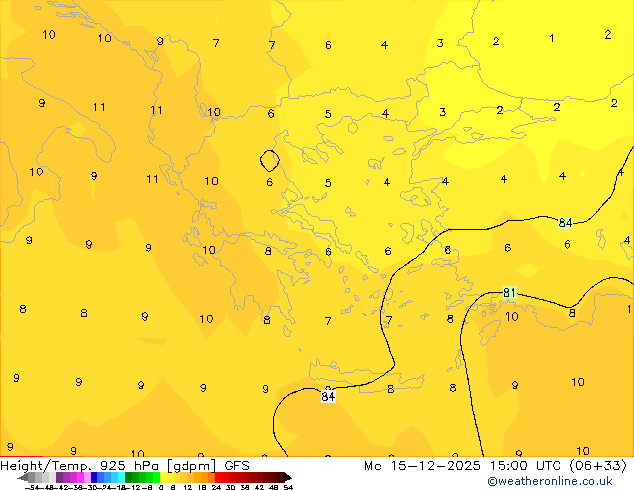Click the 'Mo 15-12-2025 15:00 UTC (06+33)' timestamp
Screen dimensions: 634x490
point(495,466)
